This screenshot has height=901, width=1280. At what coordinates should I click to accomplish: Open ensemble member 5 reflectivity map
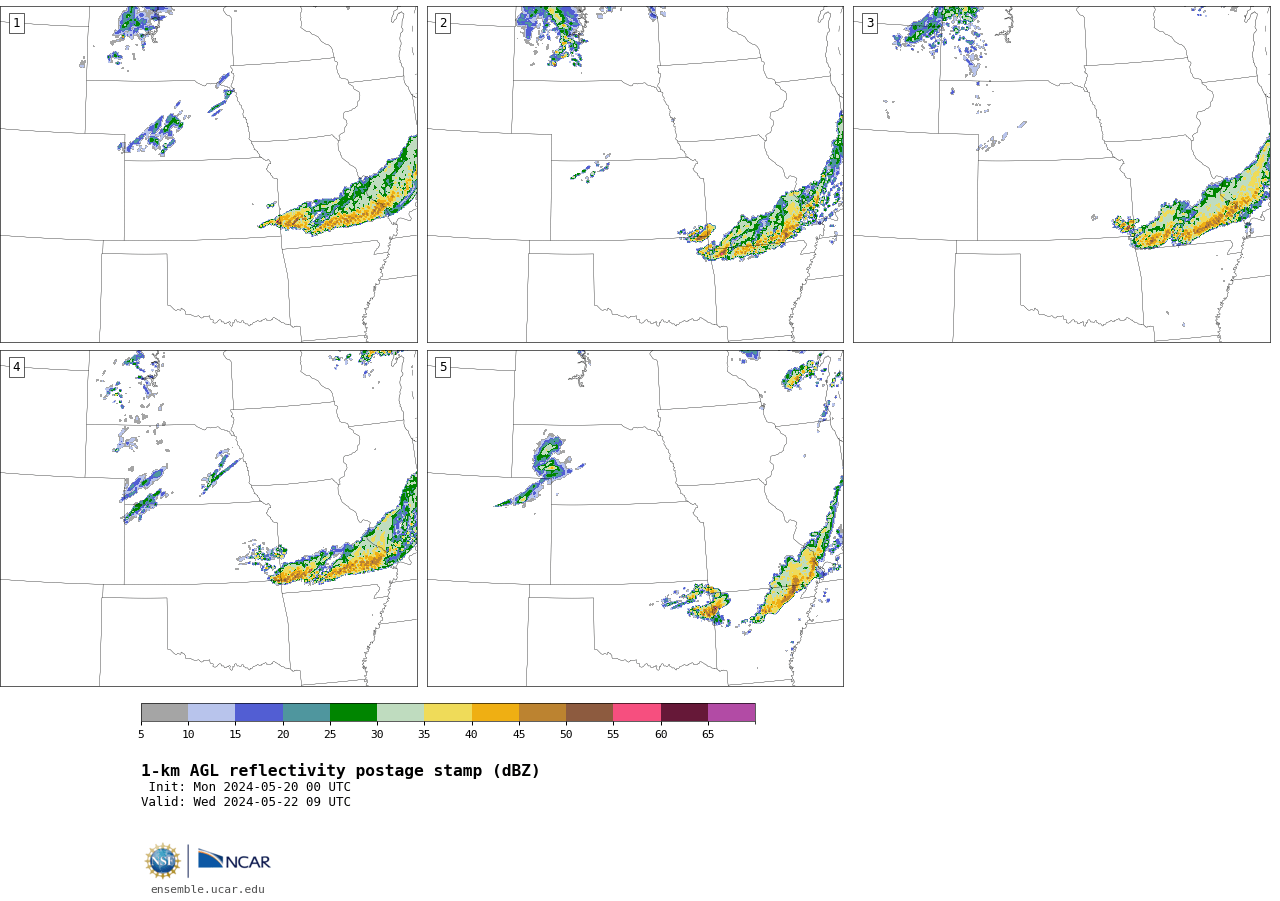tap(635, 518)
